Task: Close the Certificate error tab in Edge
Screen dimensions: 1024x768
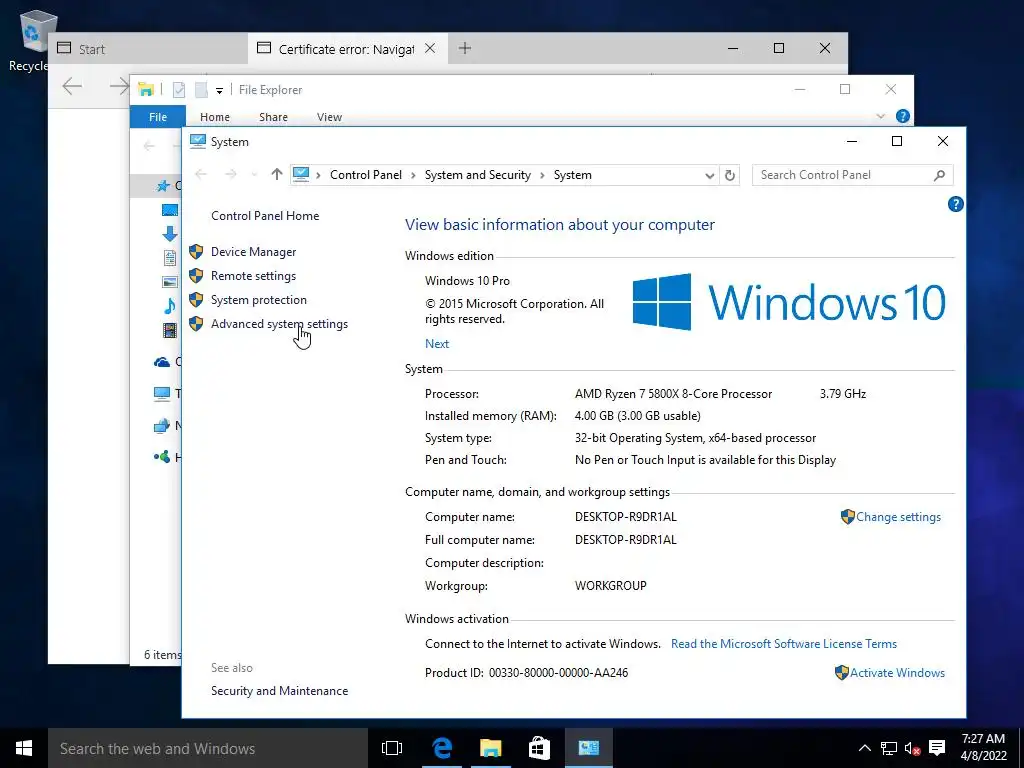Action: [430, 48]
